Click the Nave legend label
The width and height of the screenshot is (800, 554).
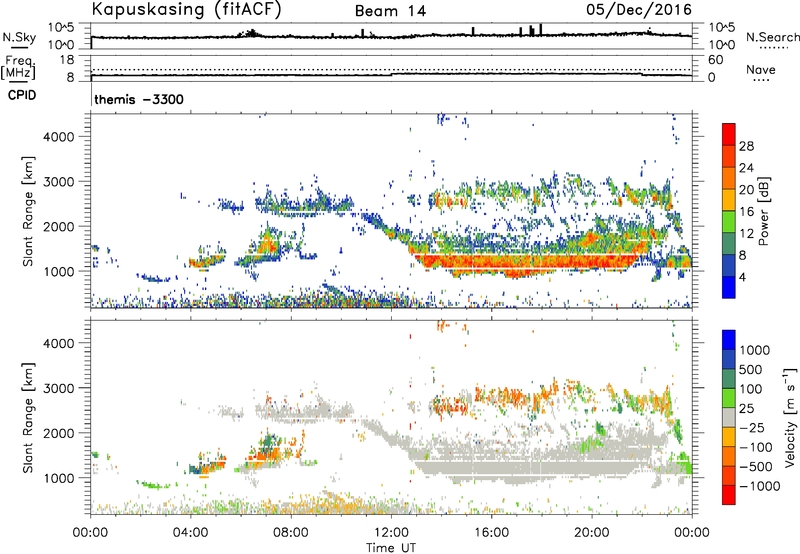click(x=760, y=70)
